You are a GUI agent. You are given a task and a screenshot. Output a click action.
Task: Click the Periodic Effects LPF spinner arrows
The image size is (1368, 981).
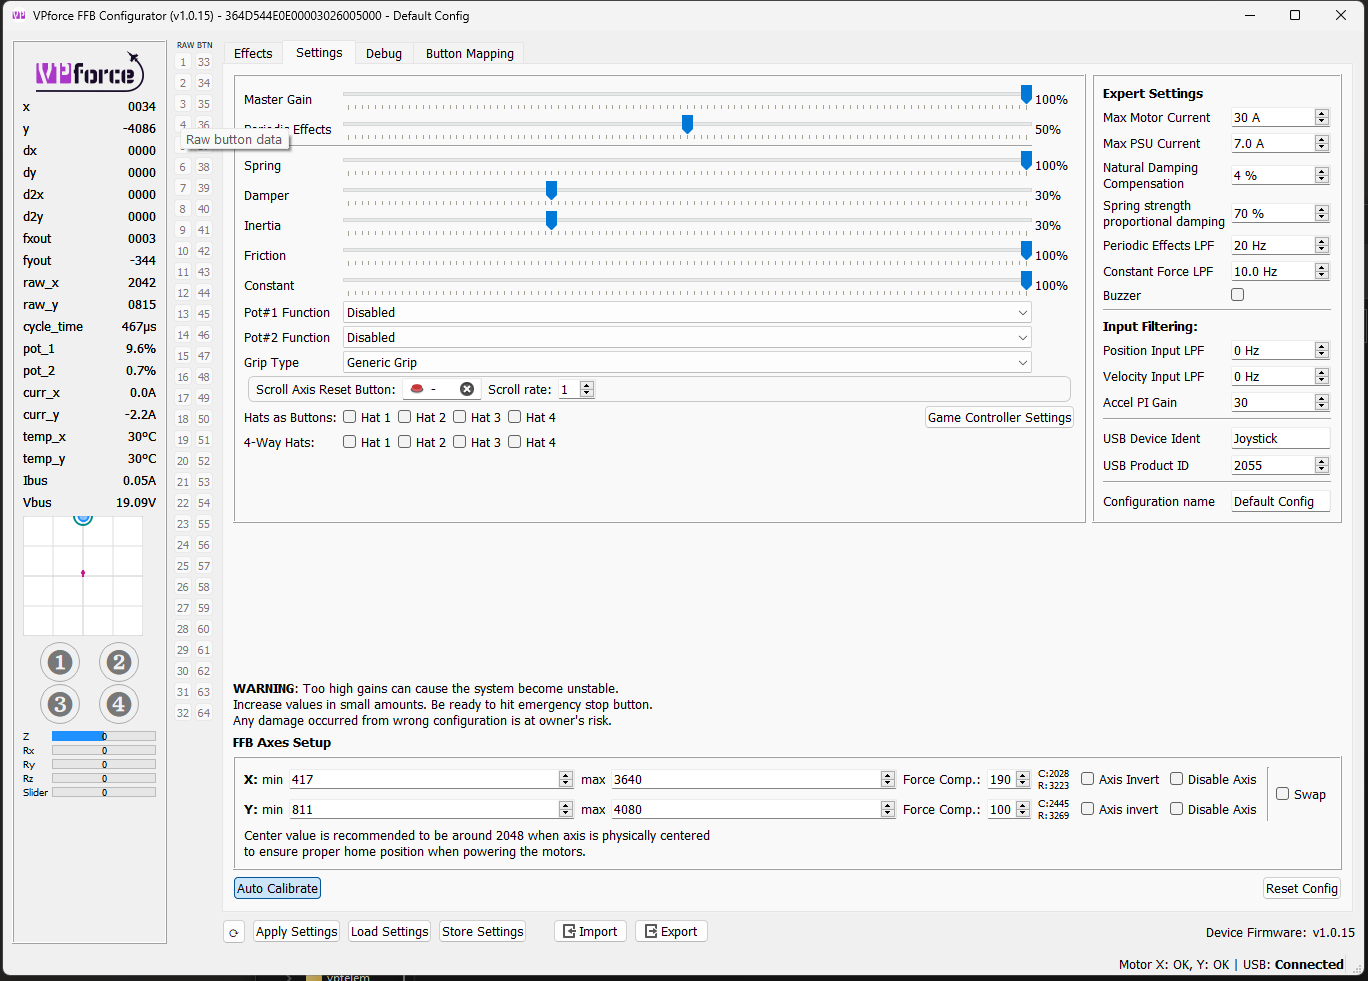[1322, 245]
